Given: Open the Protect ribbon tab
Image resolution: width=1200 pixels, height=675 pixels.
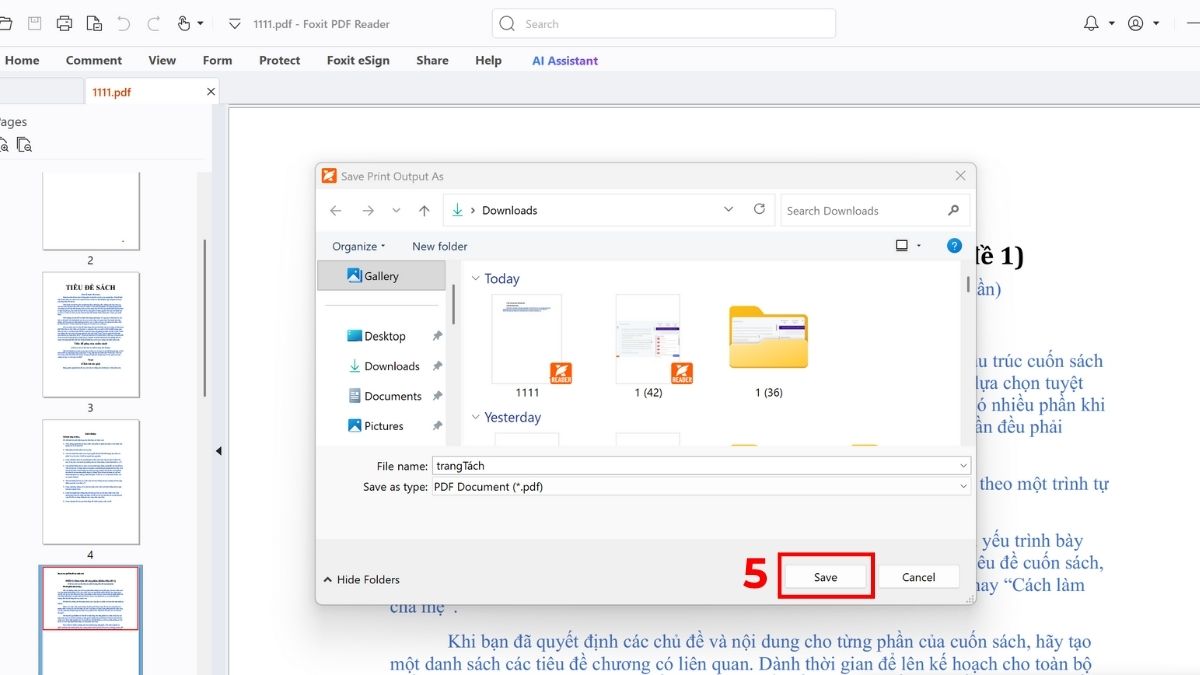Looking at the screenshot, I should click(x=279, y=60).
